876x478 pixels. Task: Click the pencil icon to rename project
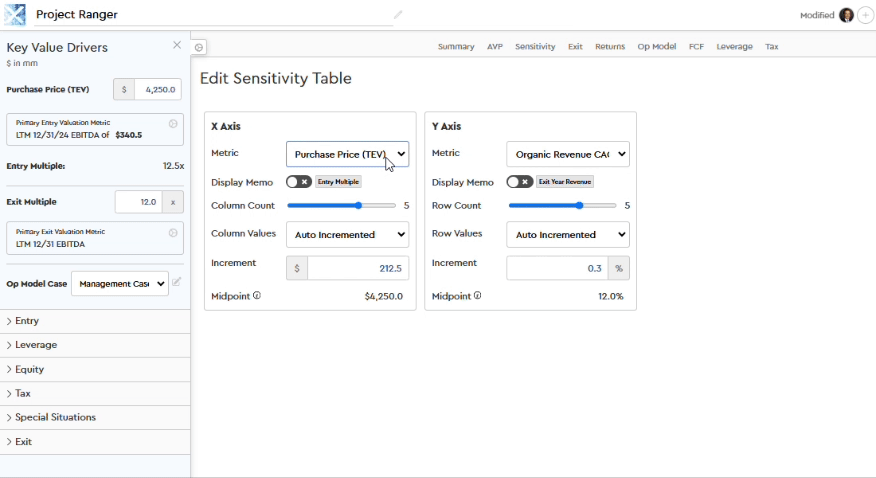(398, 15)
